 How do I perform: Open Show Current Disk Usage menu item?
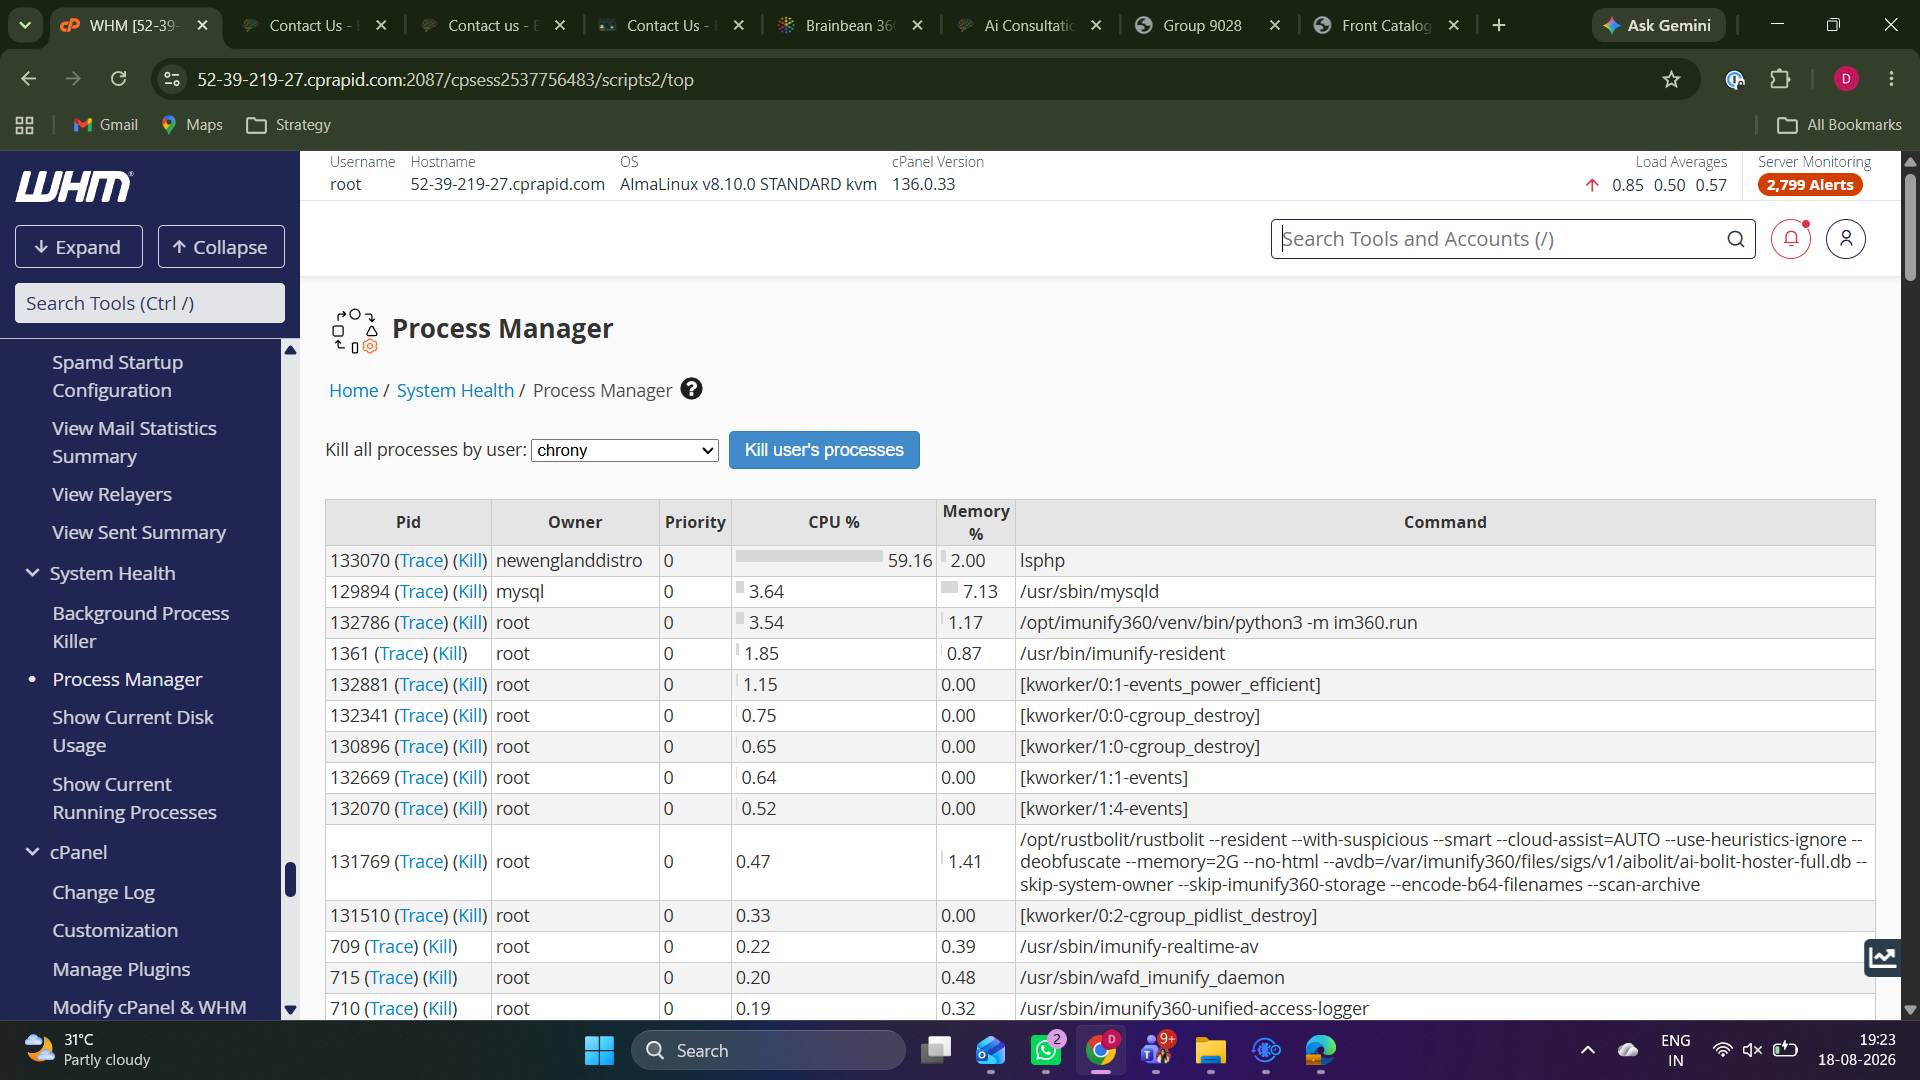pos(133,731)
